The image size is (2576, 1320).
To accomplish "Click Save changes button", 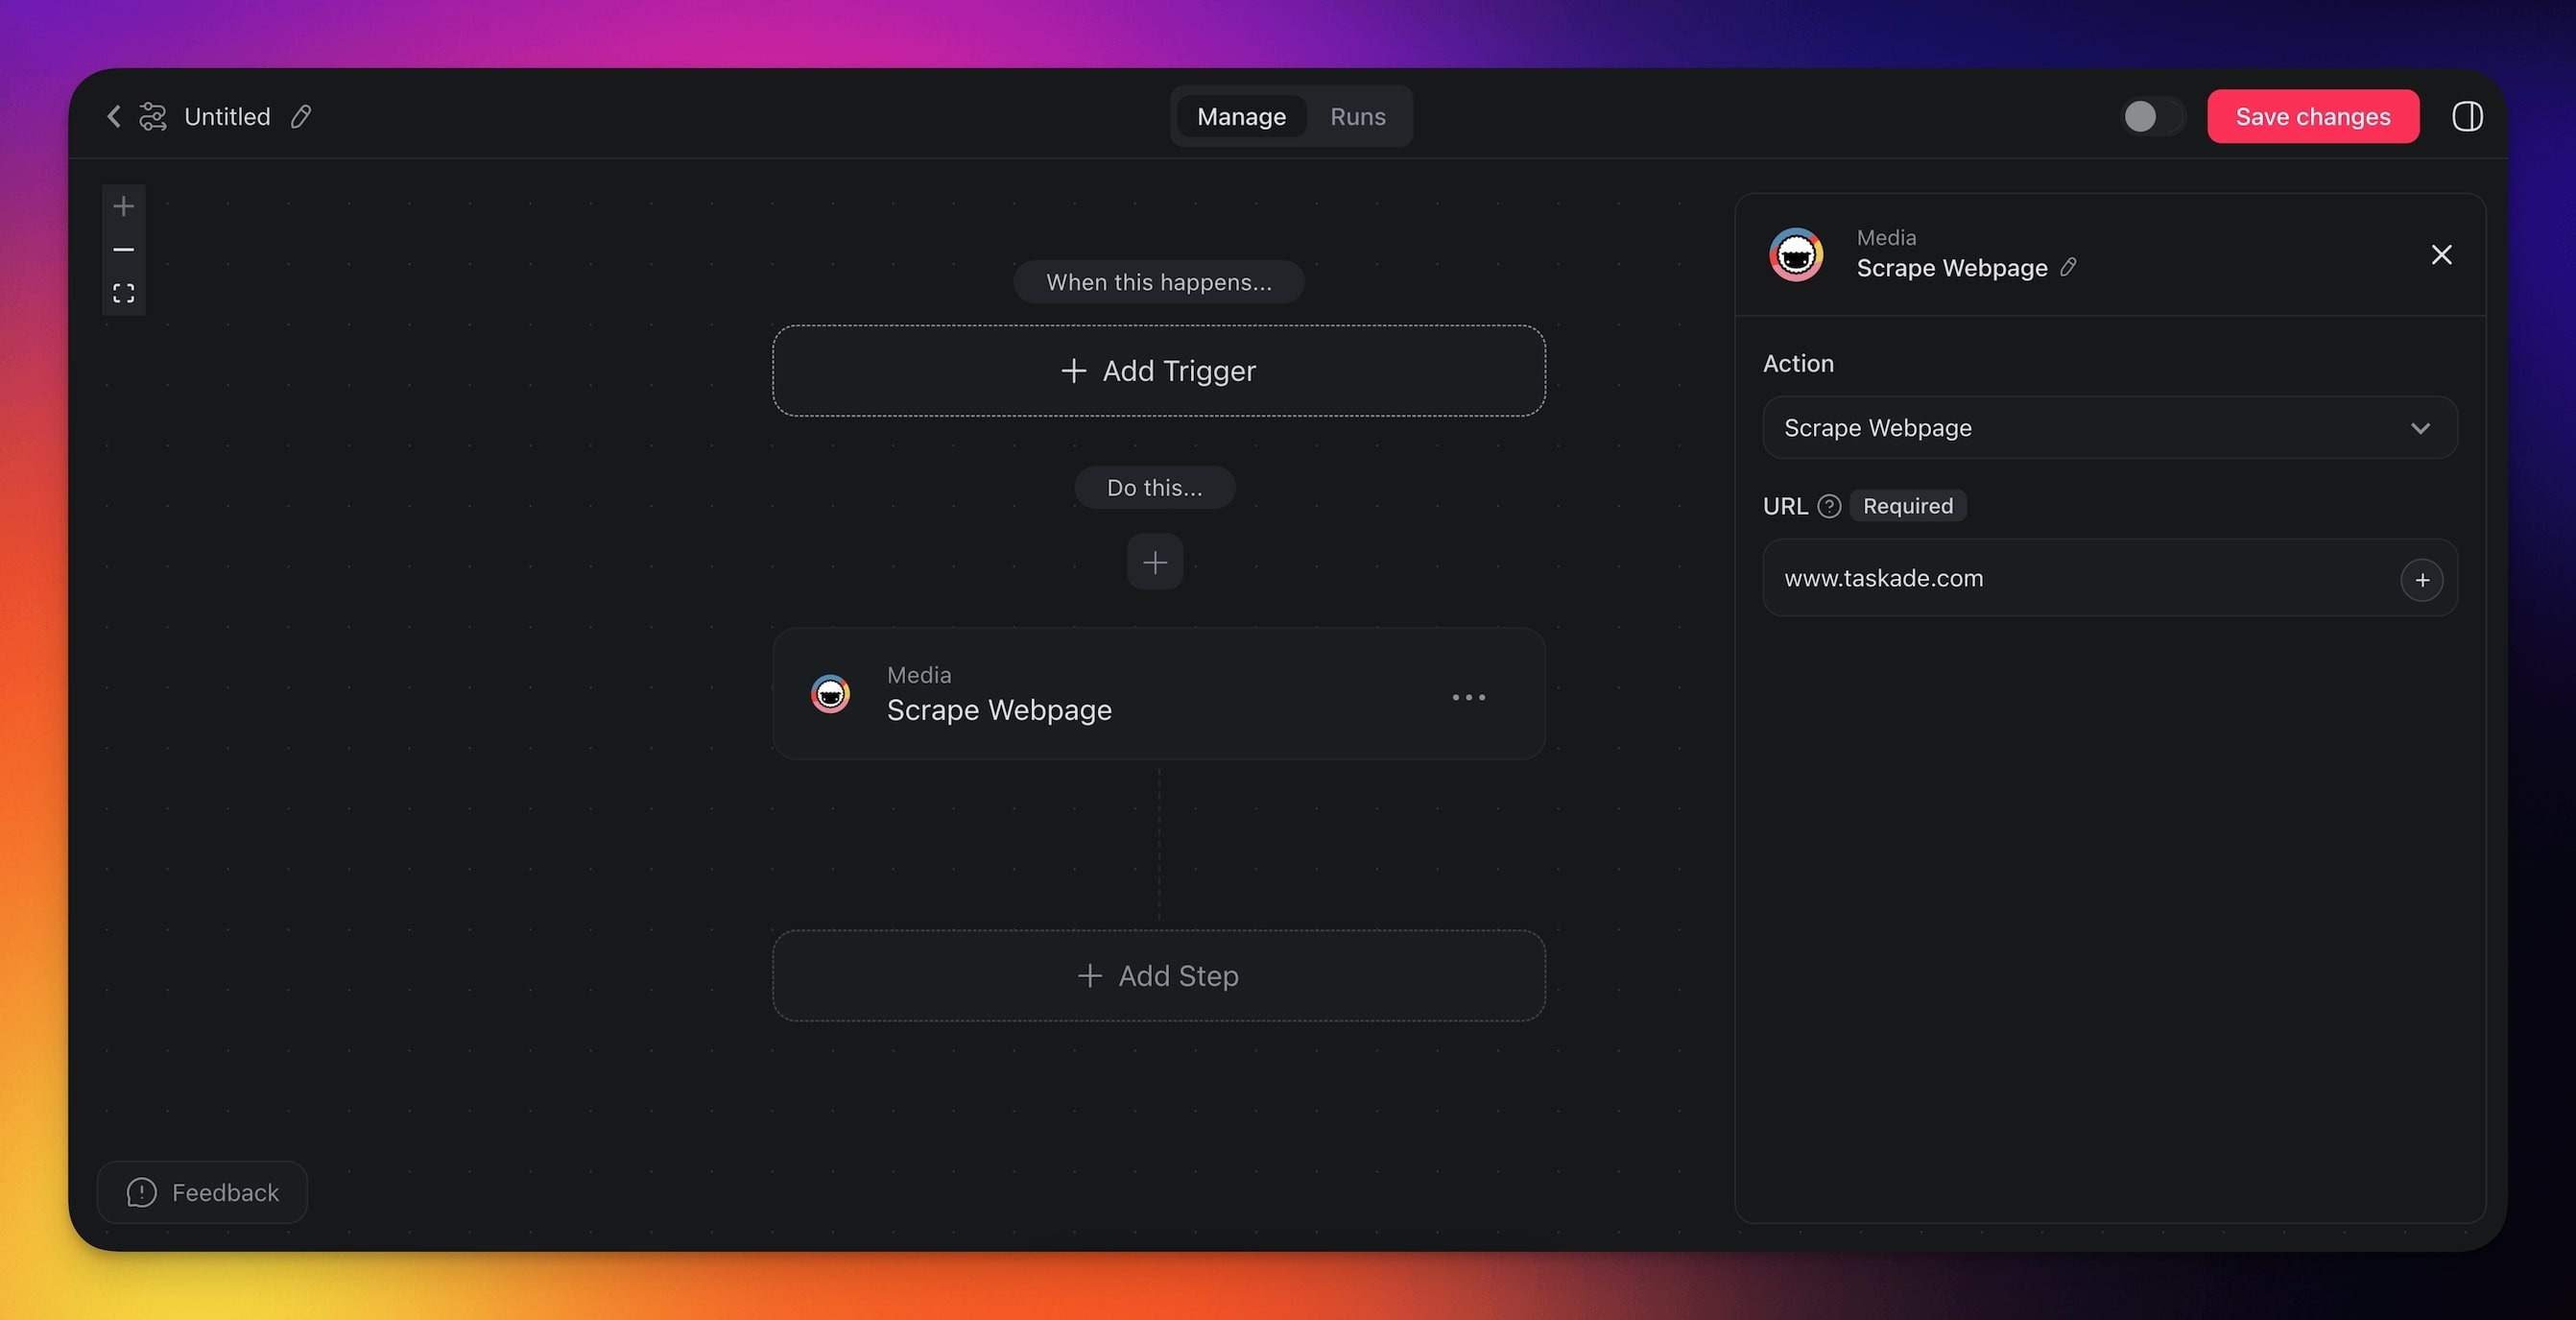I will 2312,117.
